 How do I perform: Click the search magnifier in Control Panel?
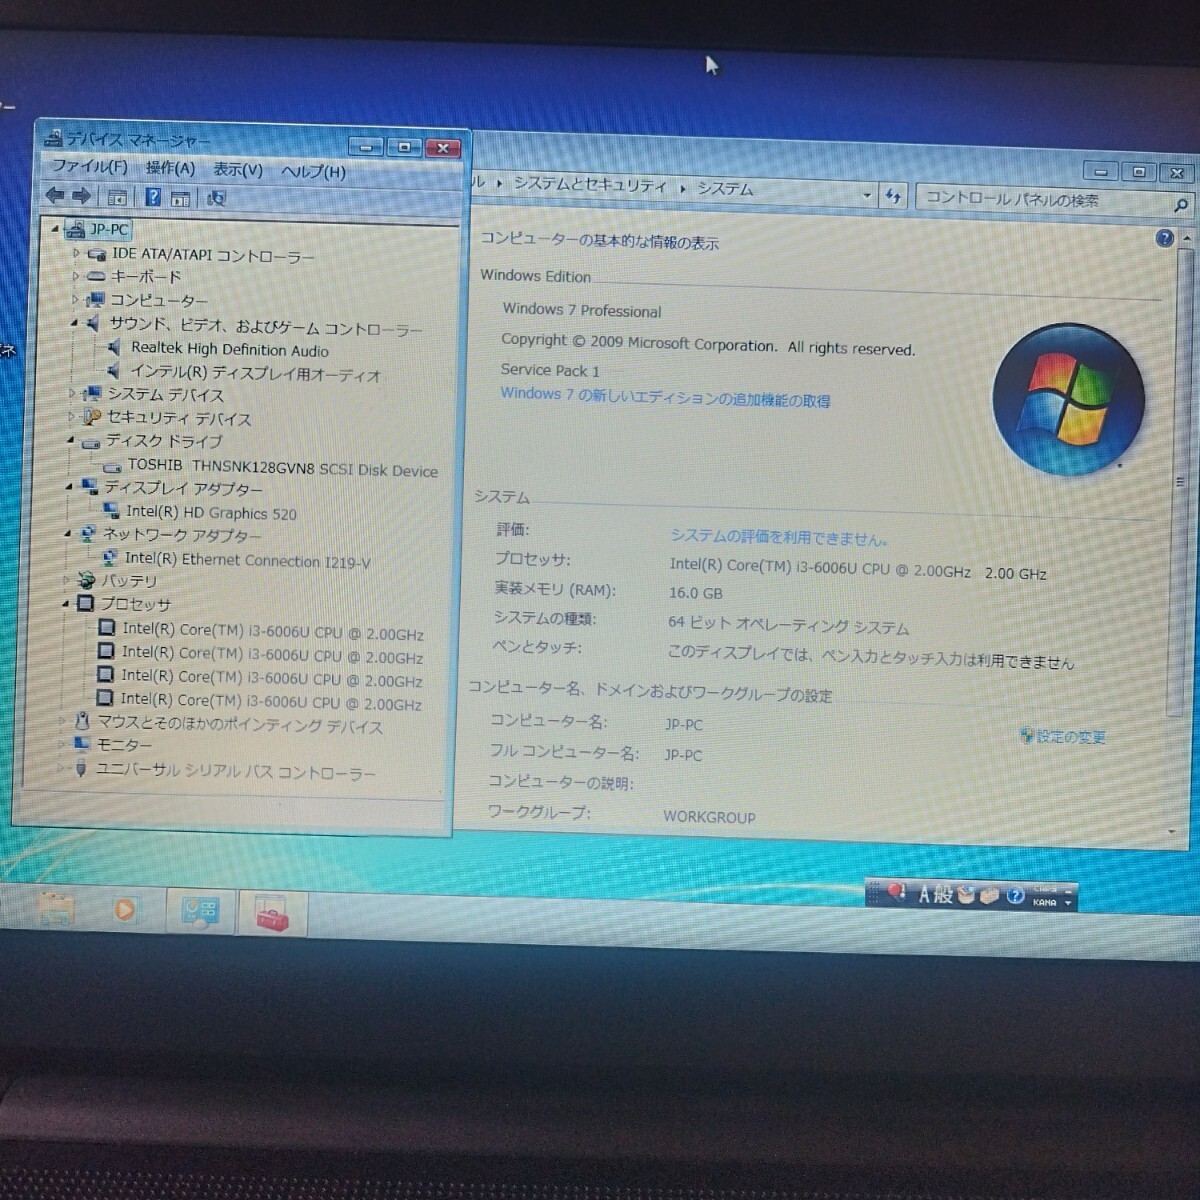pyautogui.click(x=1180, y=205)
